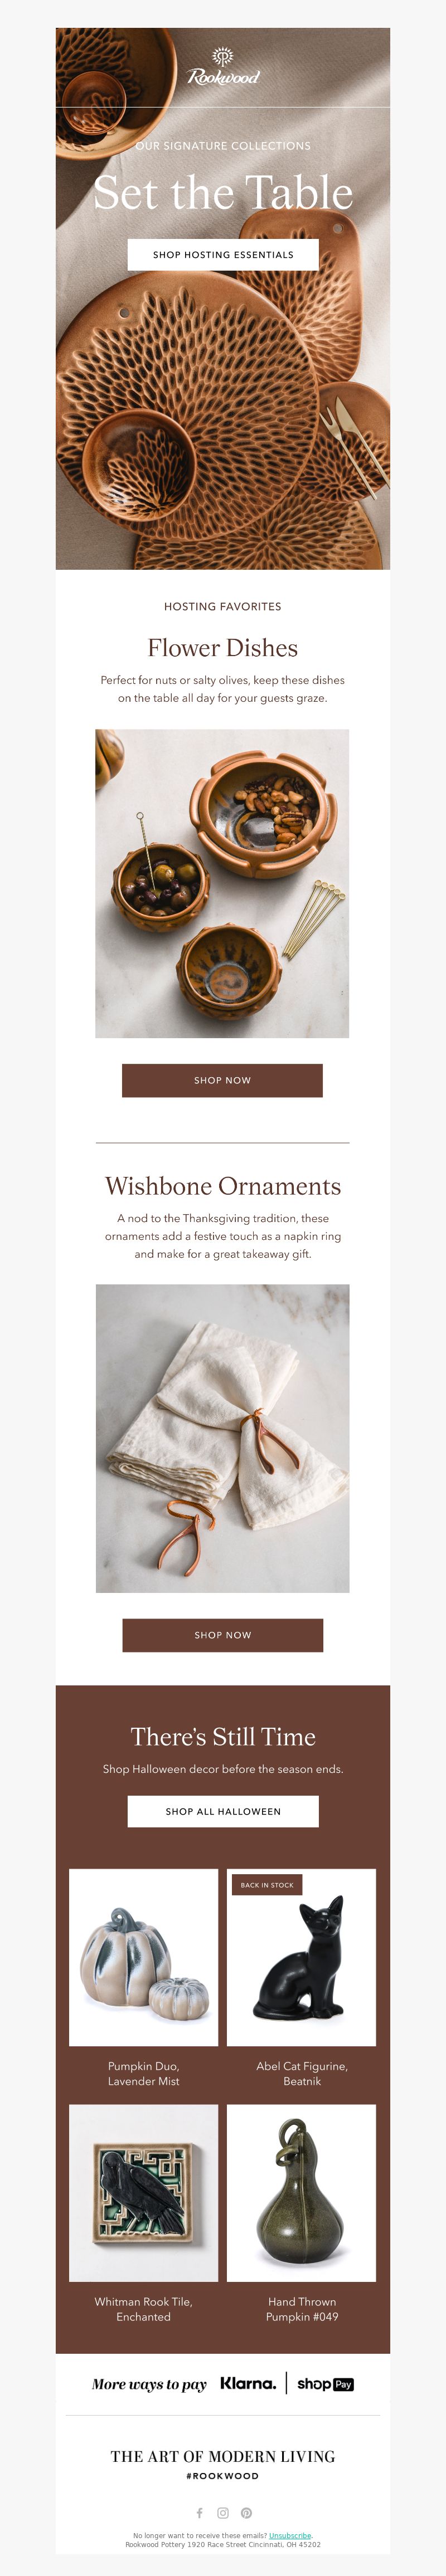Select the Abel Cat Figurine image
The width and height of the screenshot is (446, 2576).
[x=302, y=1957]
